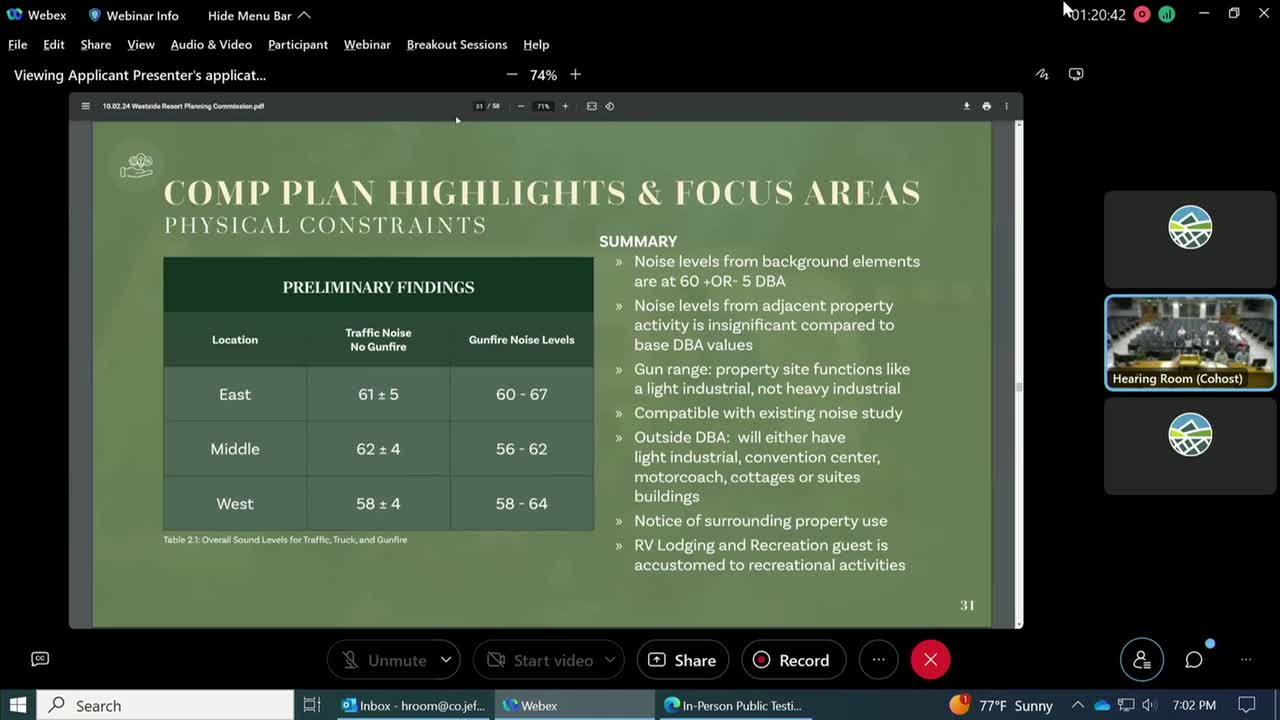Screen dimensions: 1280x720
Task: Switch to the In-Person Public Testi... Edge window
Action: coord(735,705)
